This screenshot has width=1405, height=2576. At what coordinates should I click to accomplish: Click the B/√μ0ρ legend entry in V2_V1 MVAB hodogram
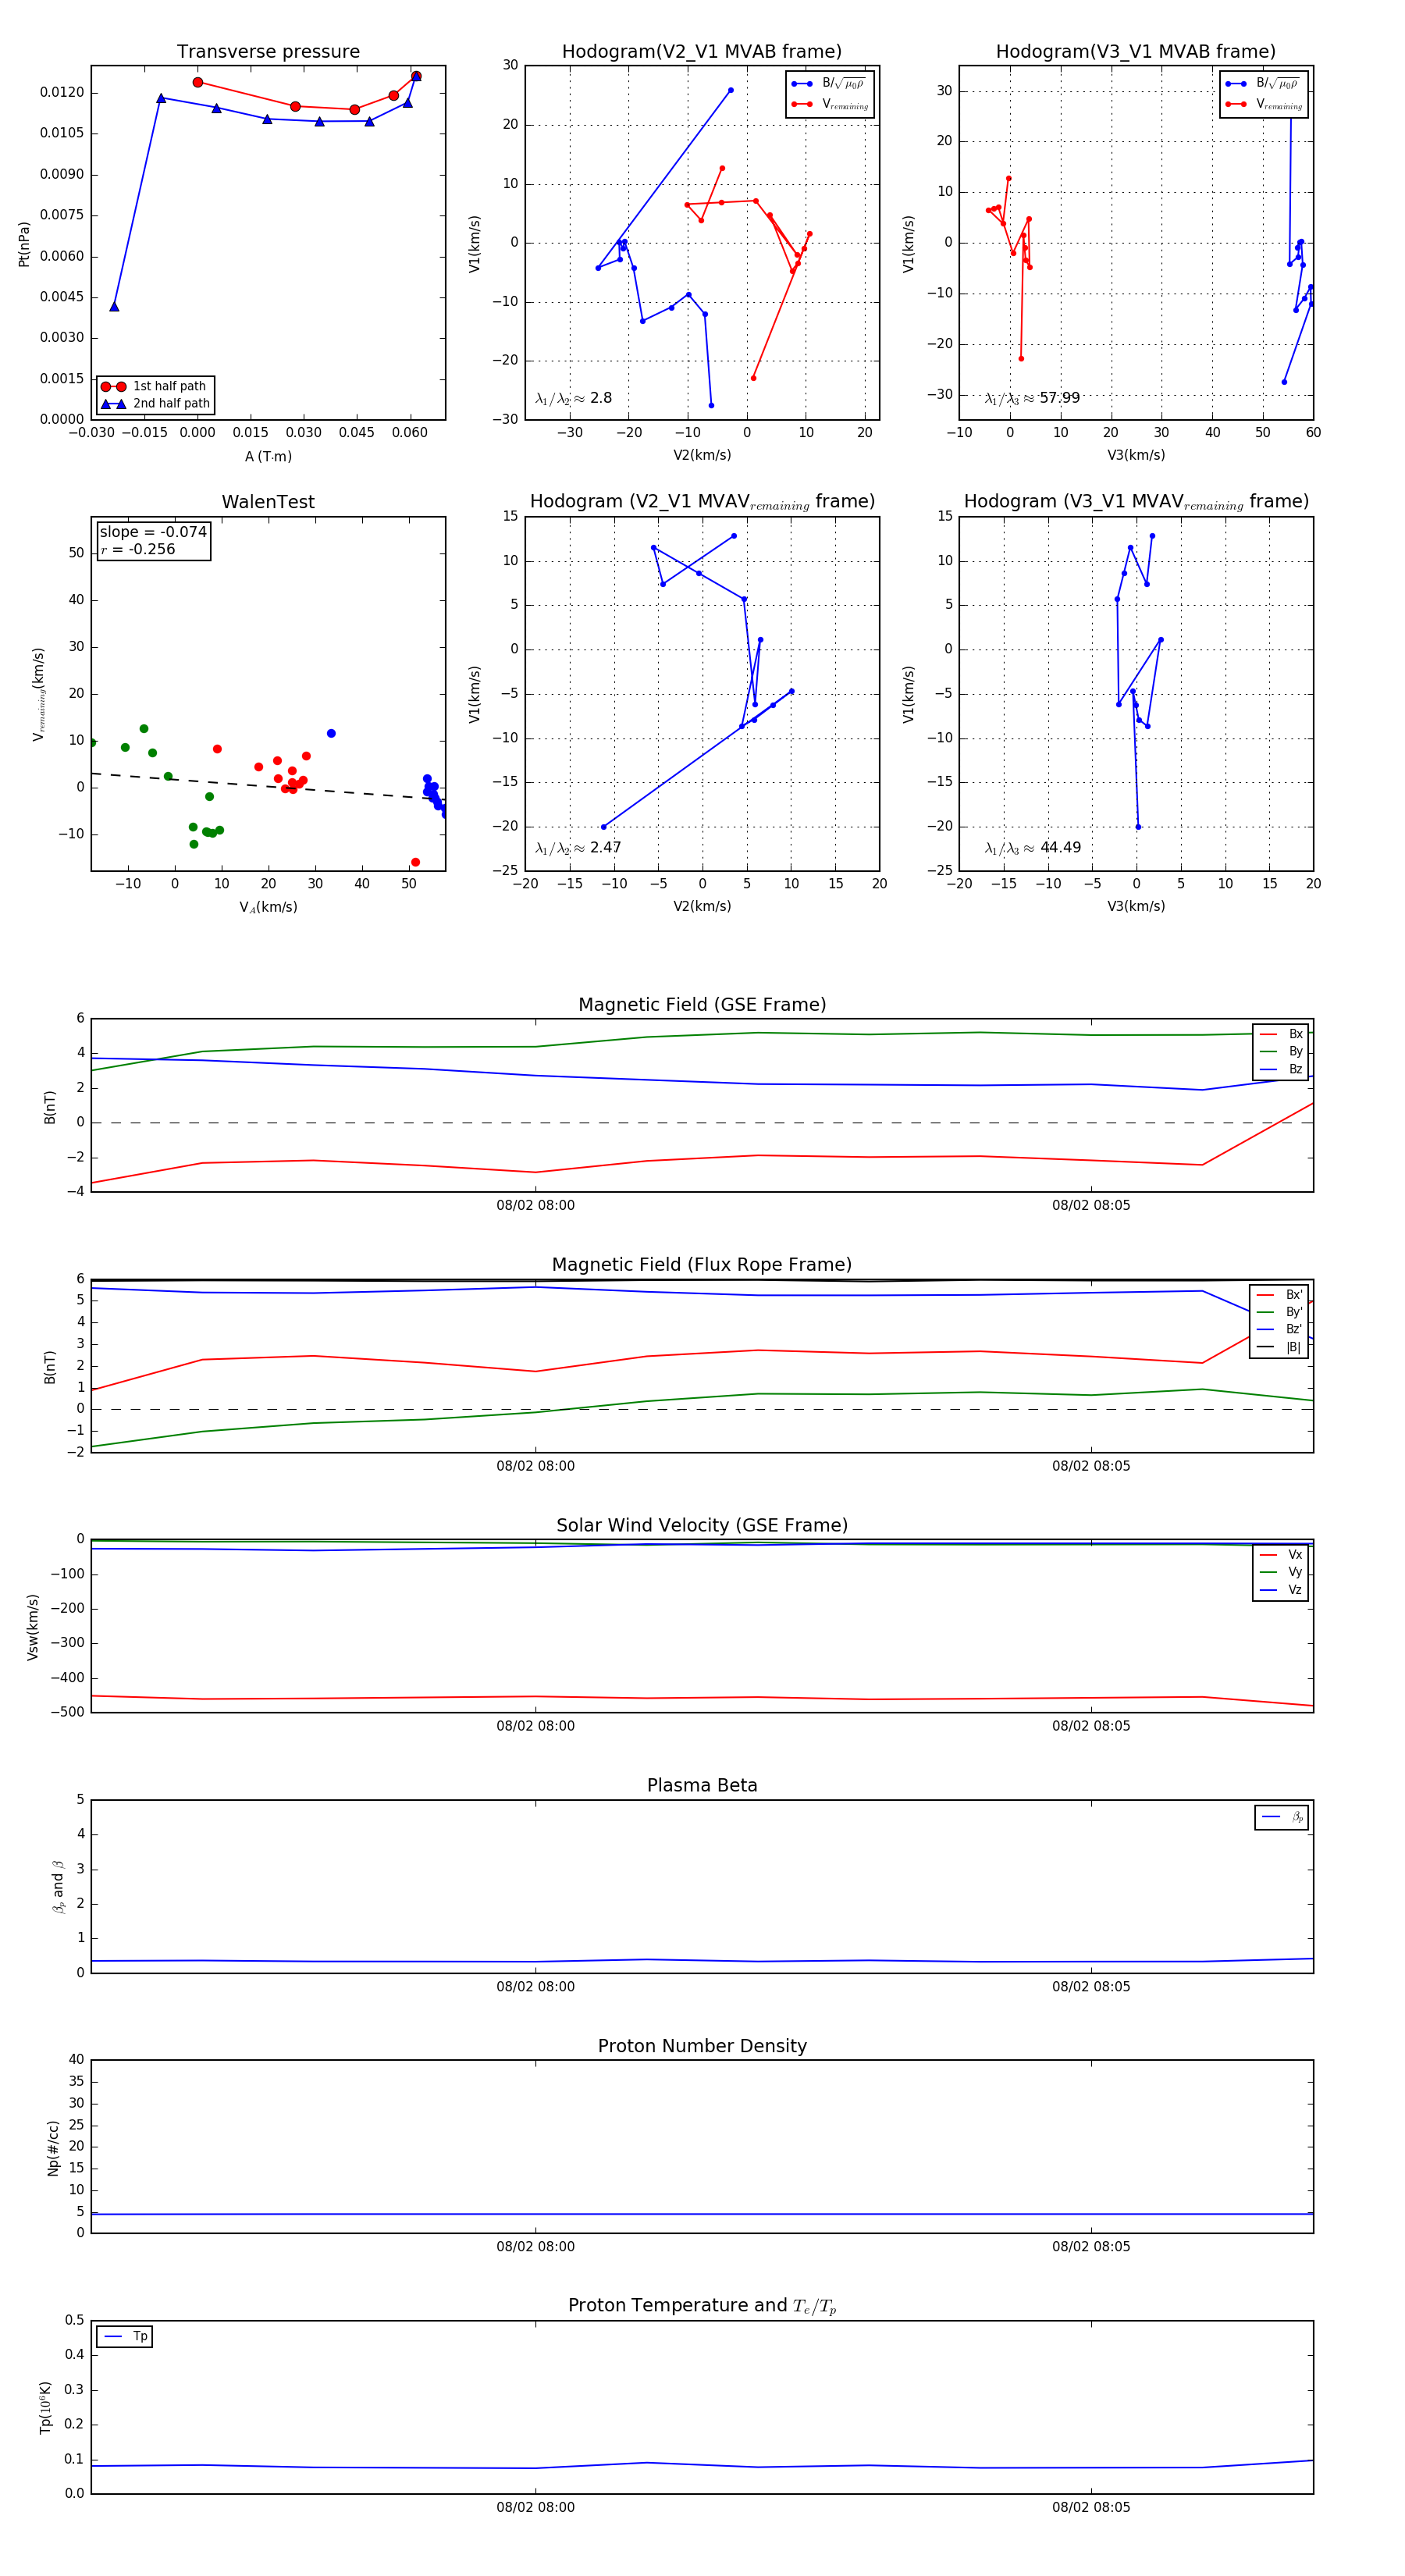click(830, 84)
